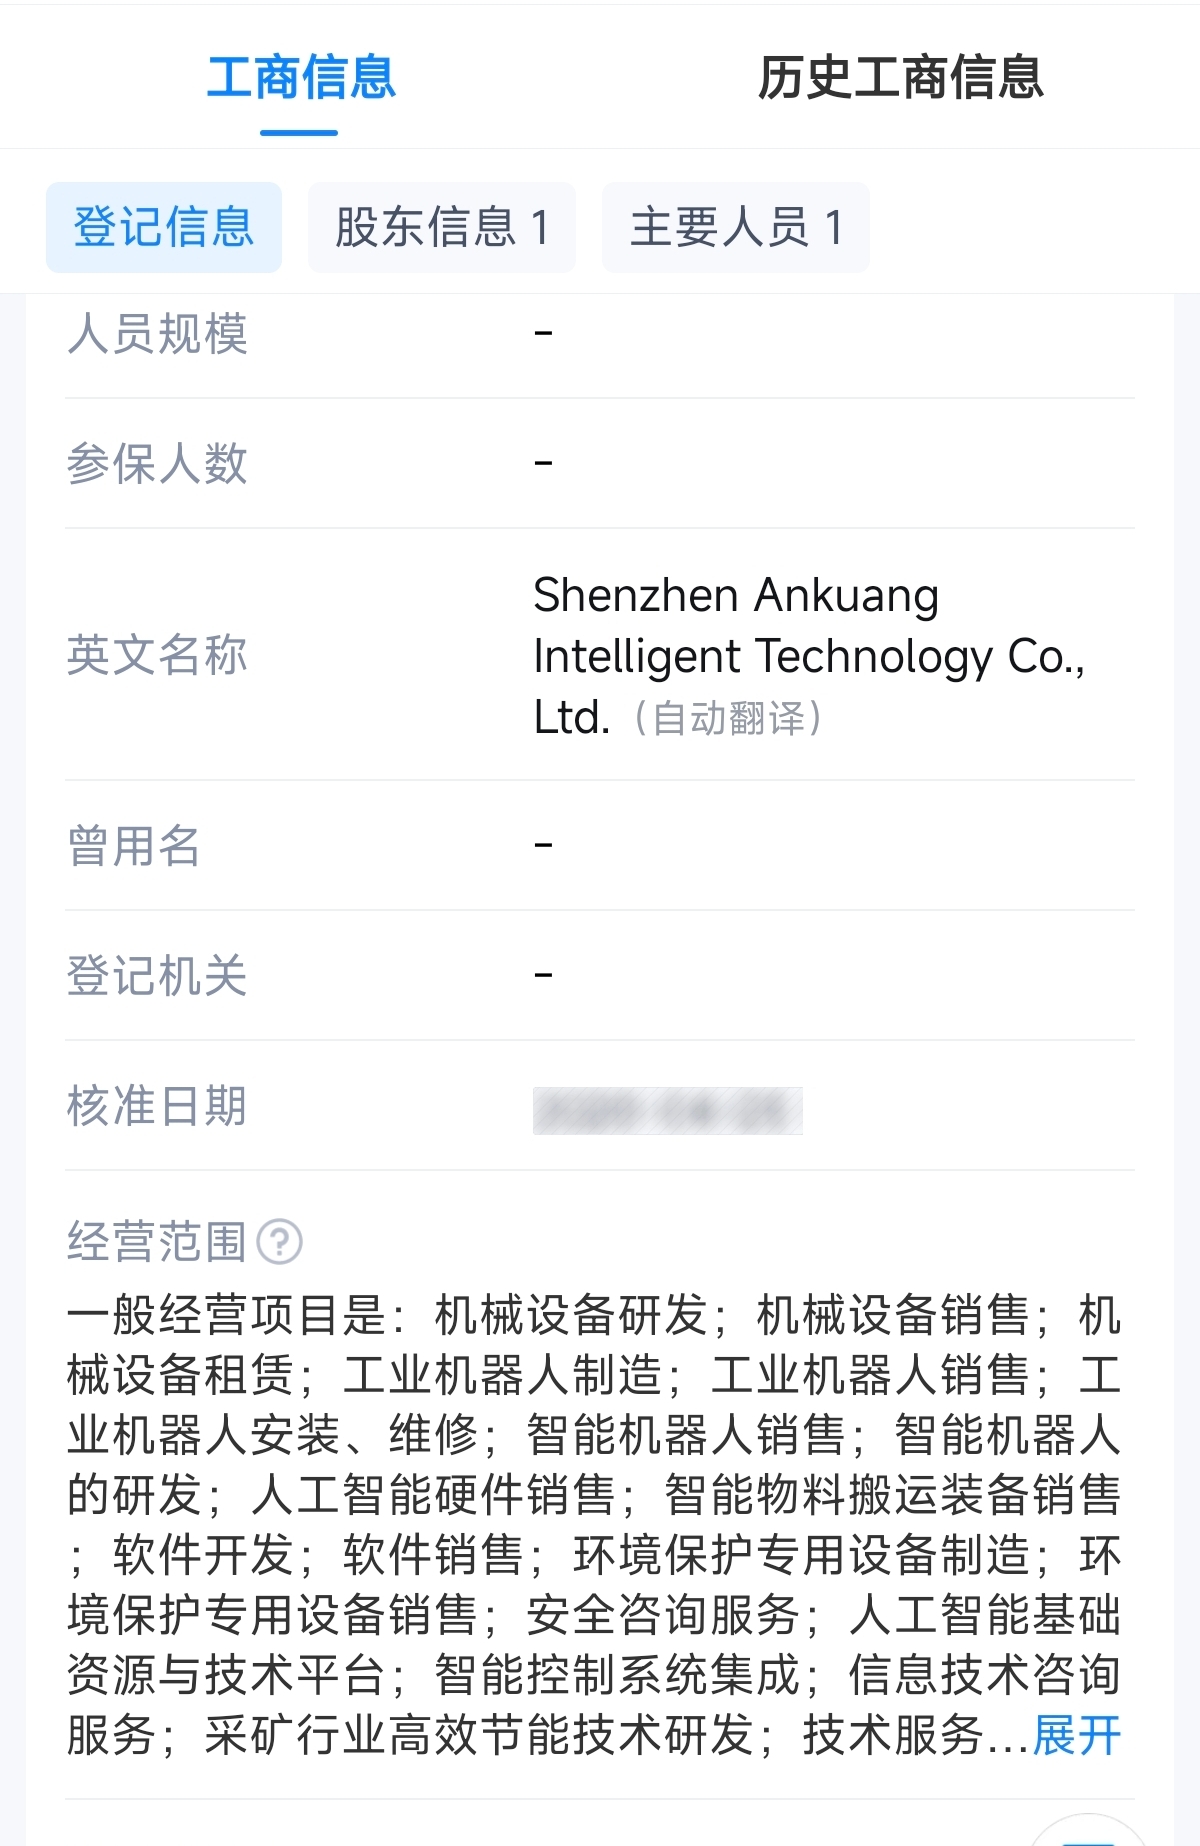Viewport: 1200px width, 1846px height.
Task: Tap the 核准日期 field label
Action: (157, 1106)
